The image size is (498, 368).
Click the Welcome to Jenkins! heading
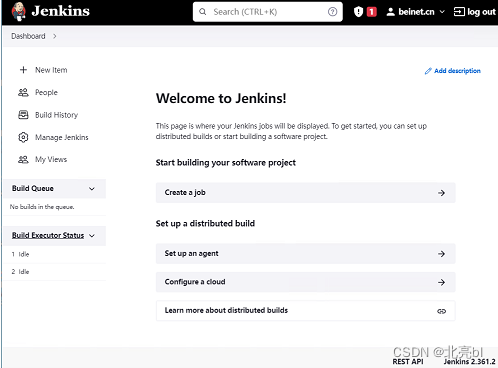pos(221,98)
